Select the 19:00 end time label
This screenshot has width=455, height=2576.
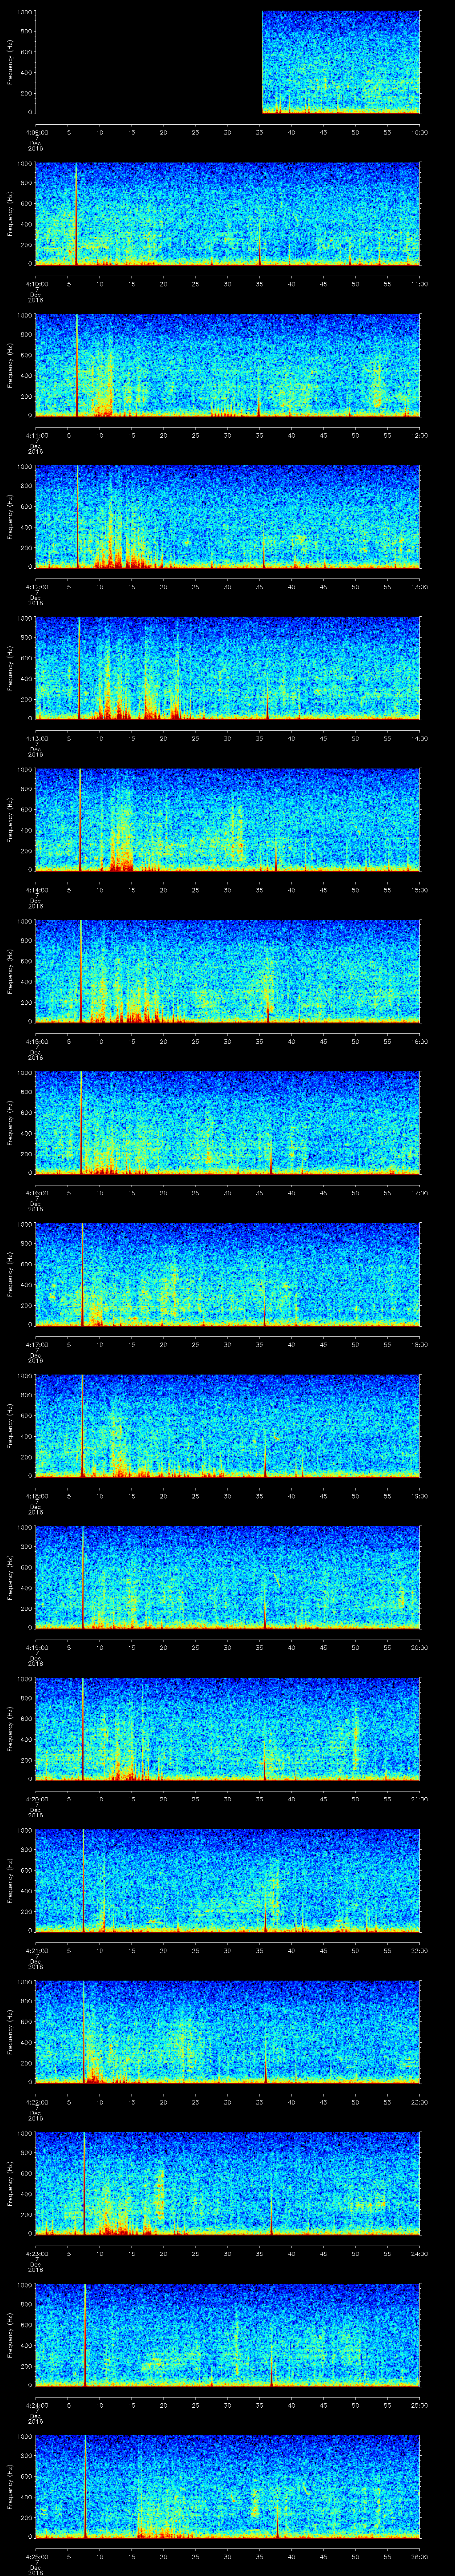[x=419, y=1496]
